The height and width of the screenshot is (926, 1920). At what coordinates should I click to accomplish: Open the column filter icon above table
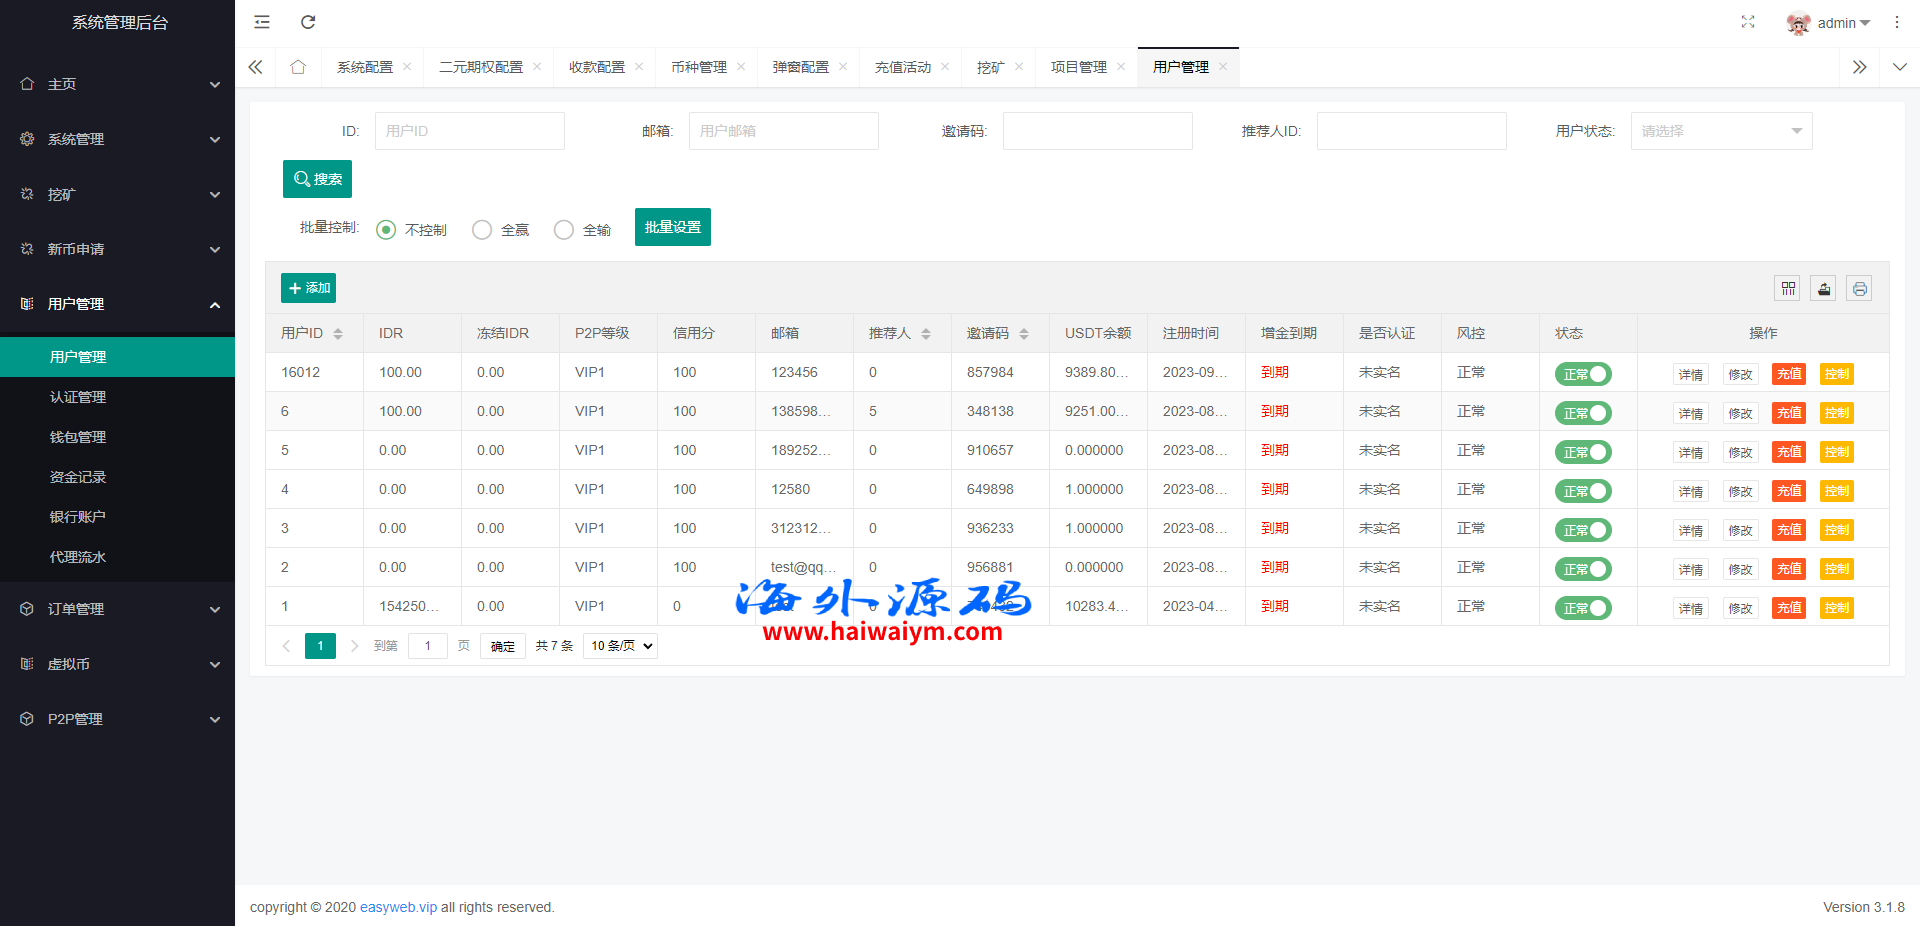coord(1788,289)
